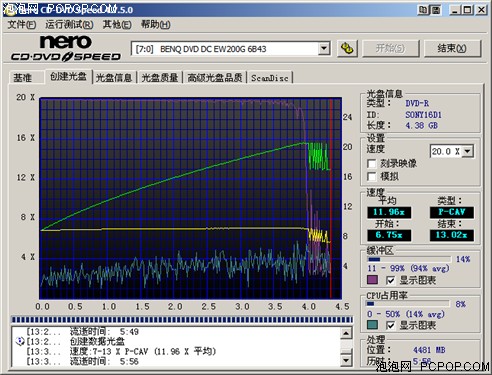Click the disc ID SONY16D1 value

[423, 115]
